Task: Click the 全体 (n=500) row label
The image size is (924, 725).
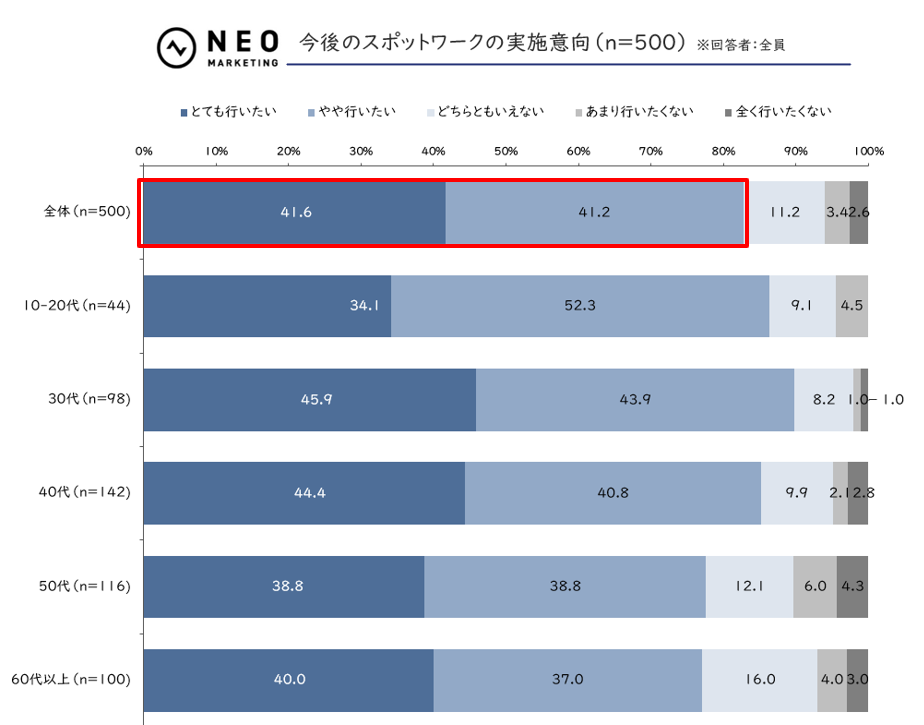Action: point(88,212)
